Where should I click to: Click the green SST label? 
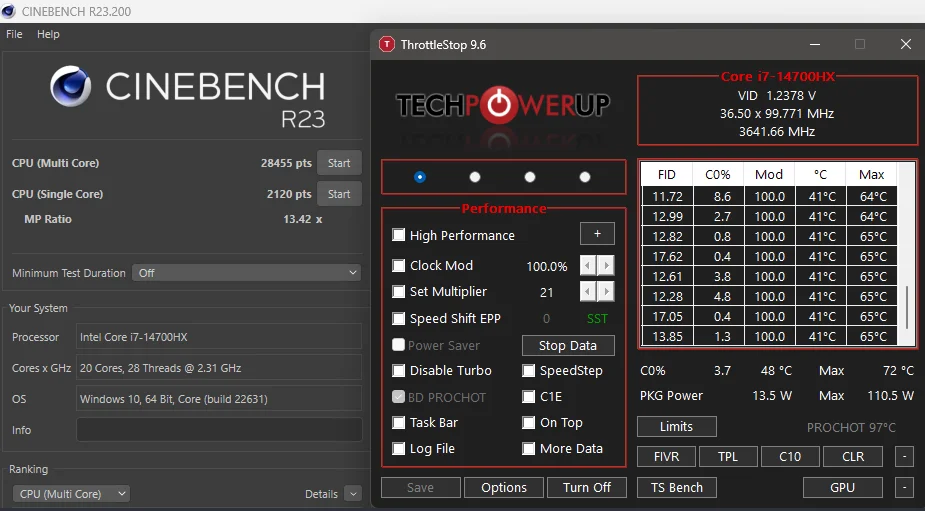pyautogui.click(x=597, y=319)
